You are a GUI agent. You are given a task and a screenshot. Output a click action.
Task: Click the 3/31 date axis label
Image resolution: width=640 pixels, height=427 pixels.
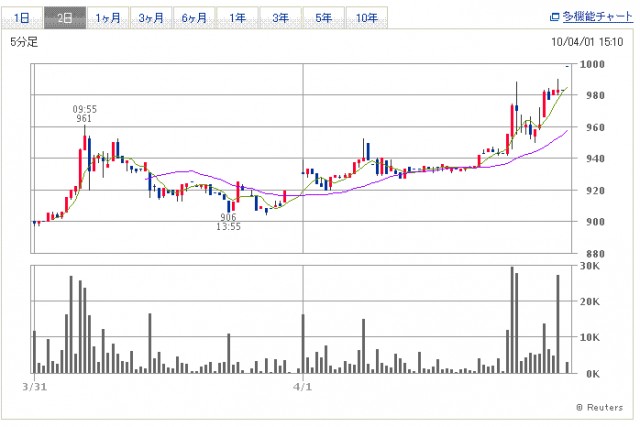click(35, 387)
